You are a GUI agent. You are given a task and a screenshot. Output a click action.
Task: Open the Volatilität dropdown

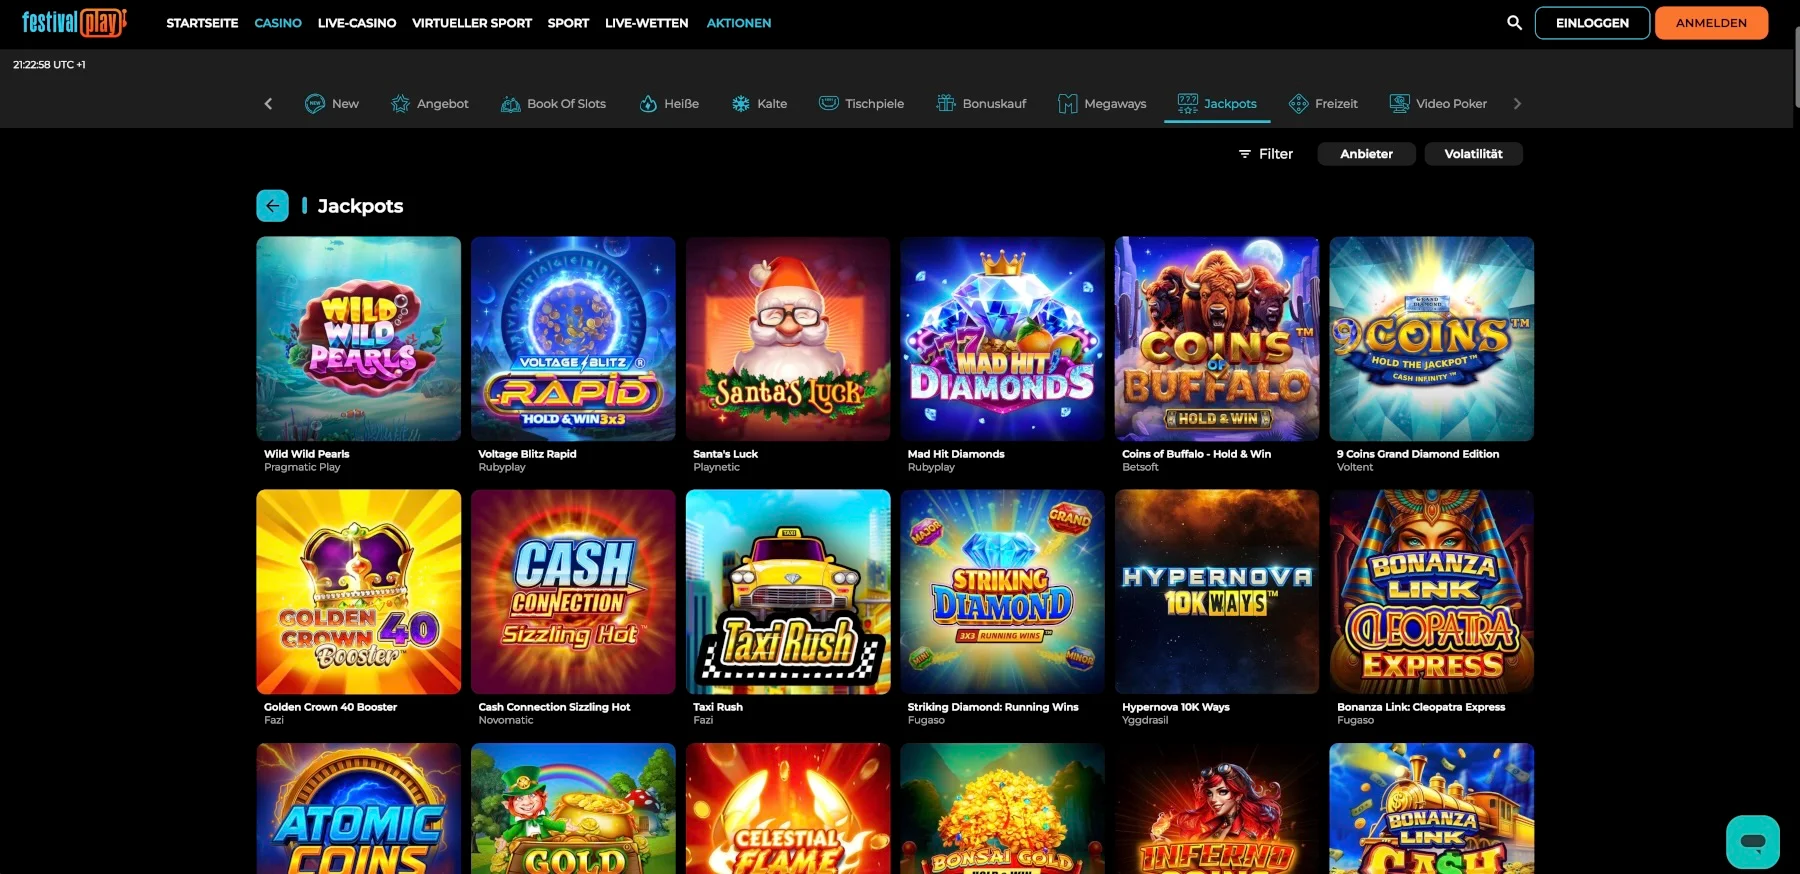(1473, 154)
